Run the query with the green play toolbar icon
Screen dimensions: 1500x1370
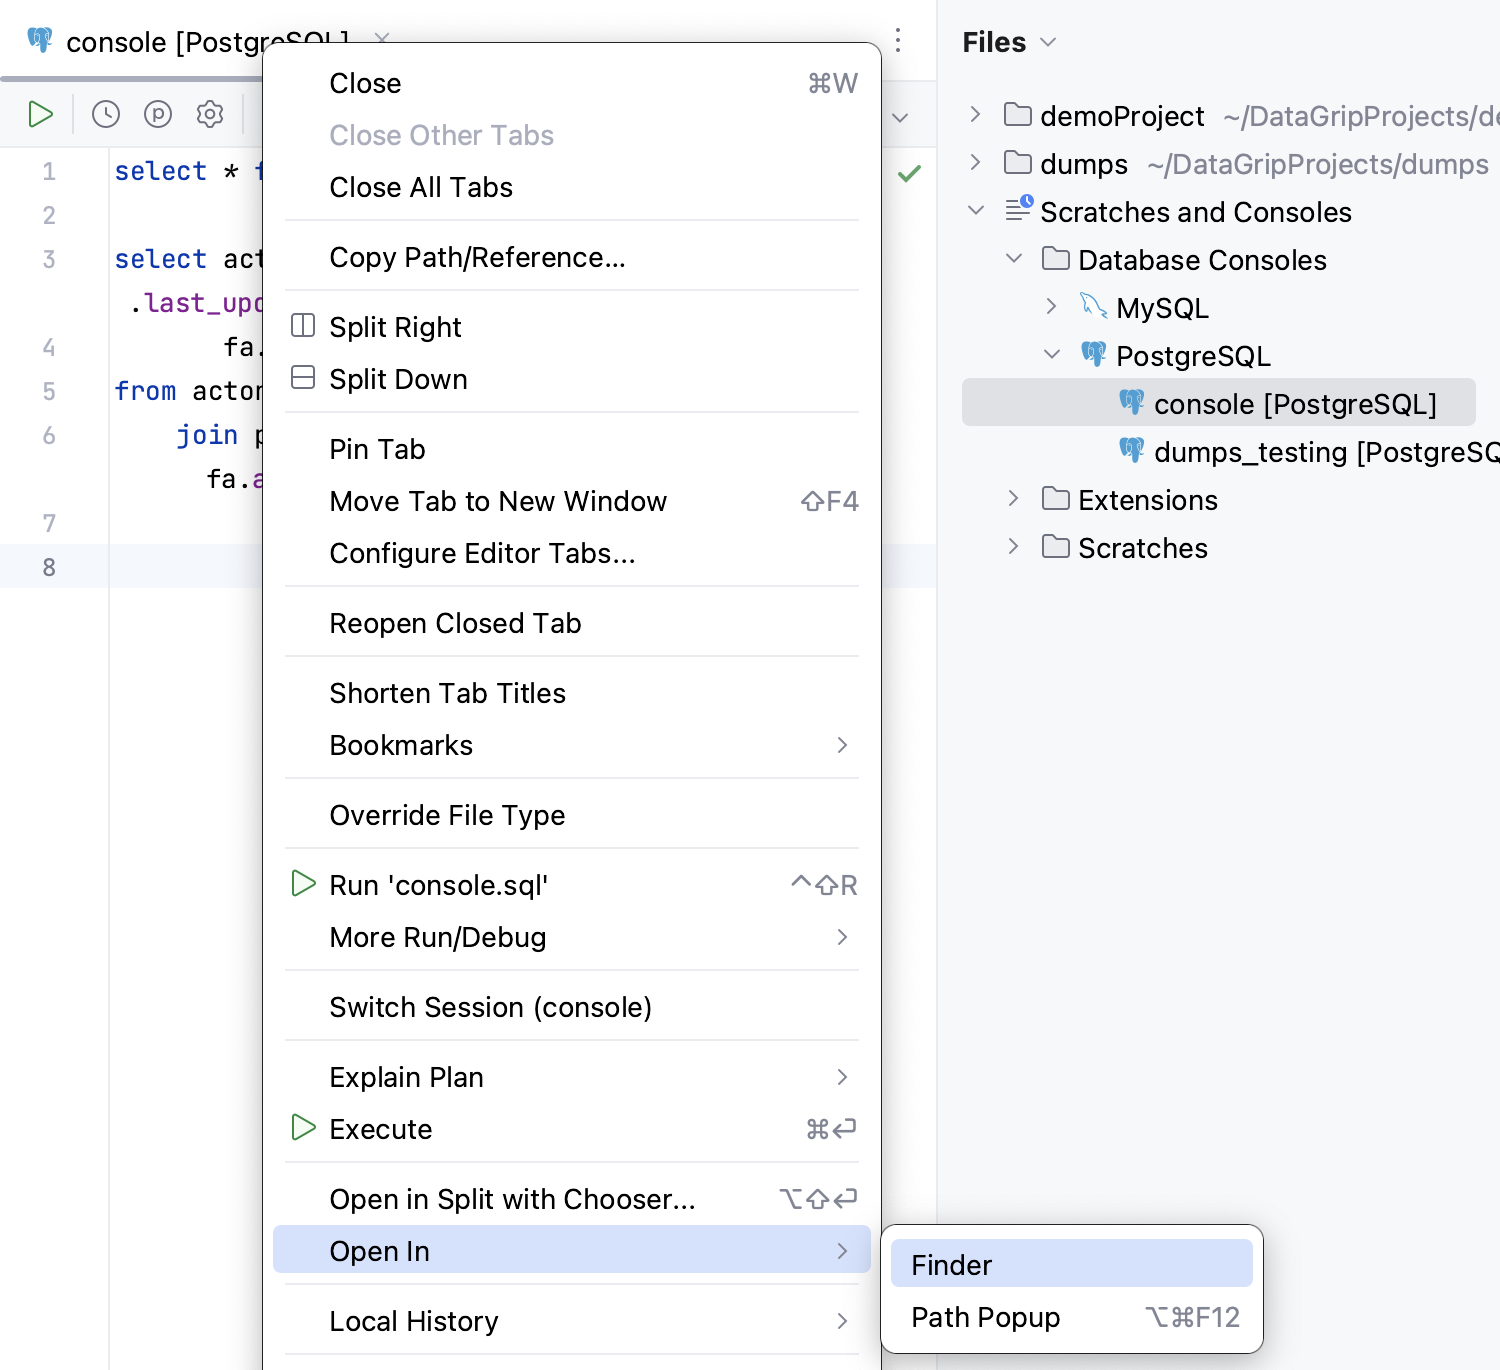point(40,114)
